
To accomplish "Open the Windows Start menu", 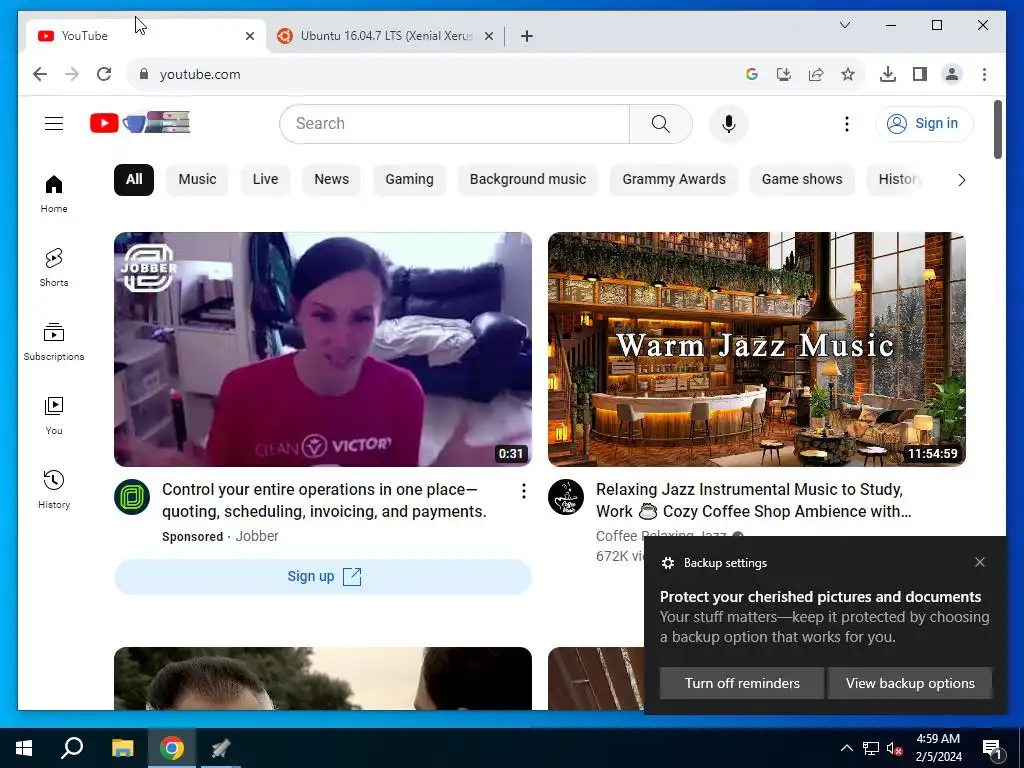I will (24, 748).
